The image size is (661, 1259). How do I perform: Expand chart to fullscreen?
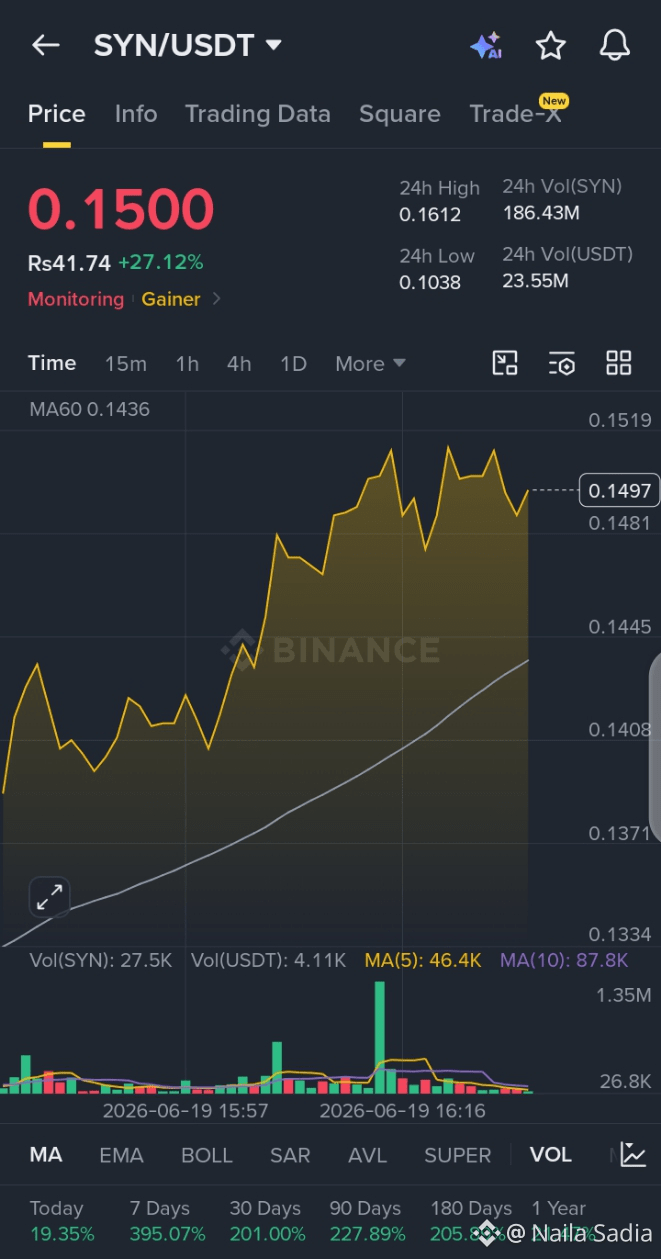[x=49, y=897]
